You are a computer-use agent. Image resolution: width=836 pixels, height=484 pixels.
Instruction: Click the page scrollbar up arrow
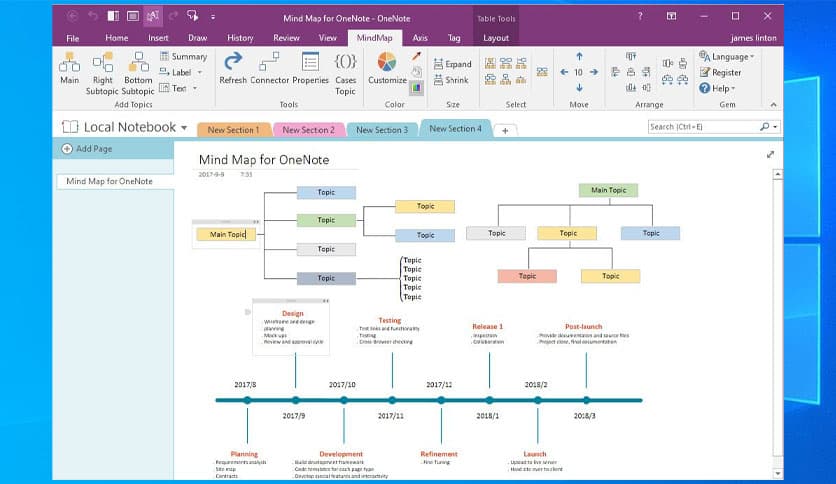click(778, 174)
